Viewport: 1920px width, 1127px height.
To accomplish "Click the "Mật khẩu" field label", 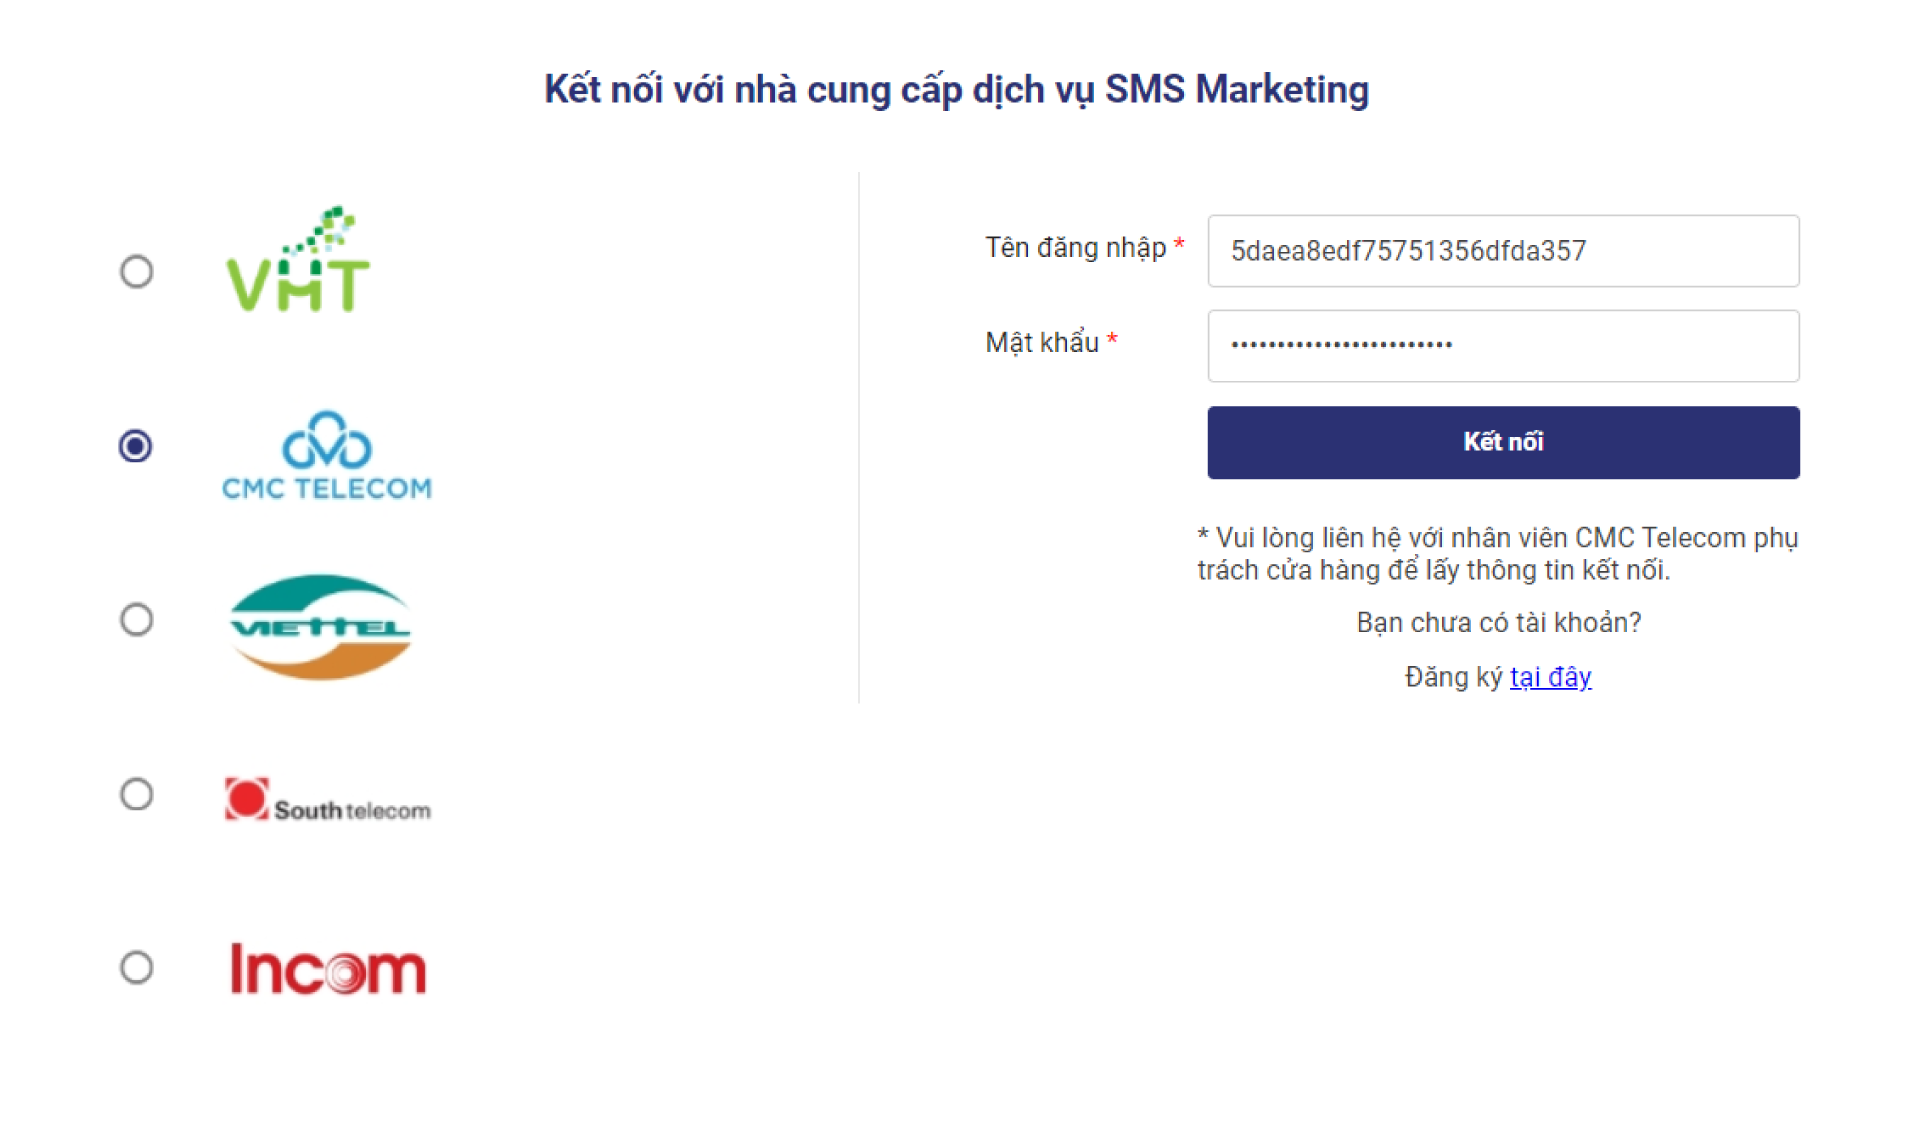I will point(1042,343).
